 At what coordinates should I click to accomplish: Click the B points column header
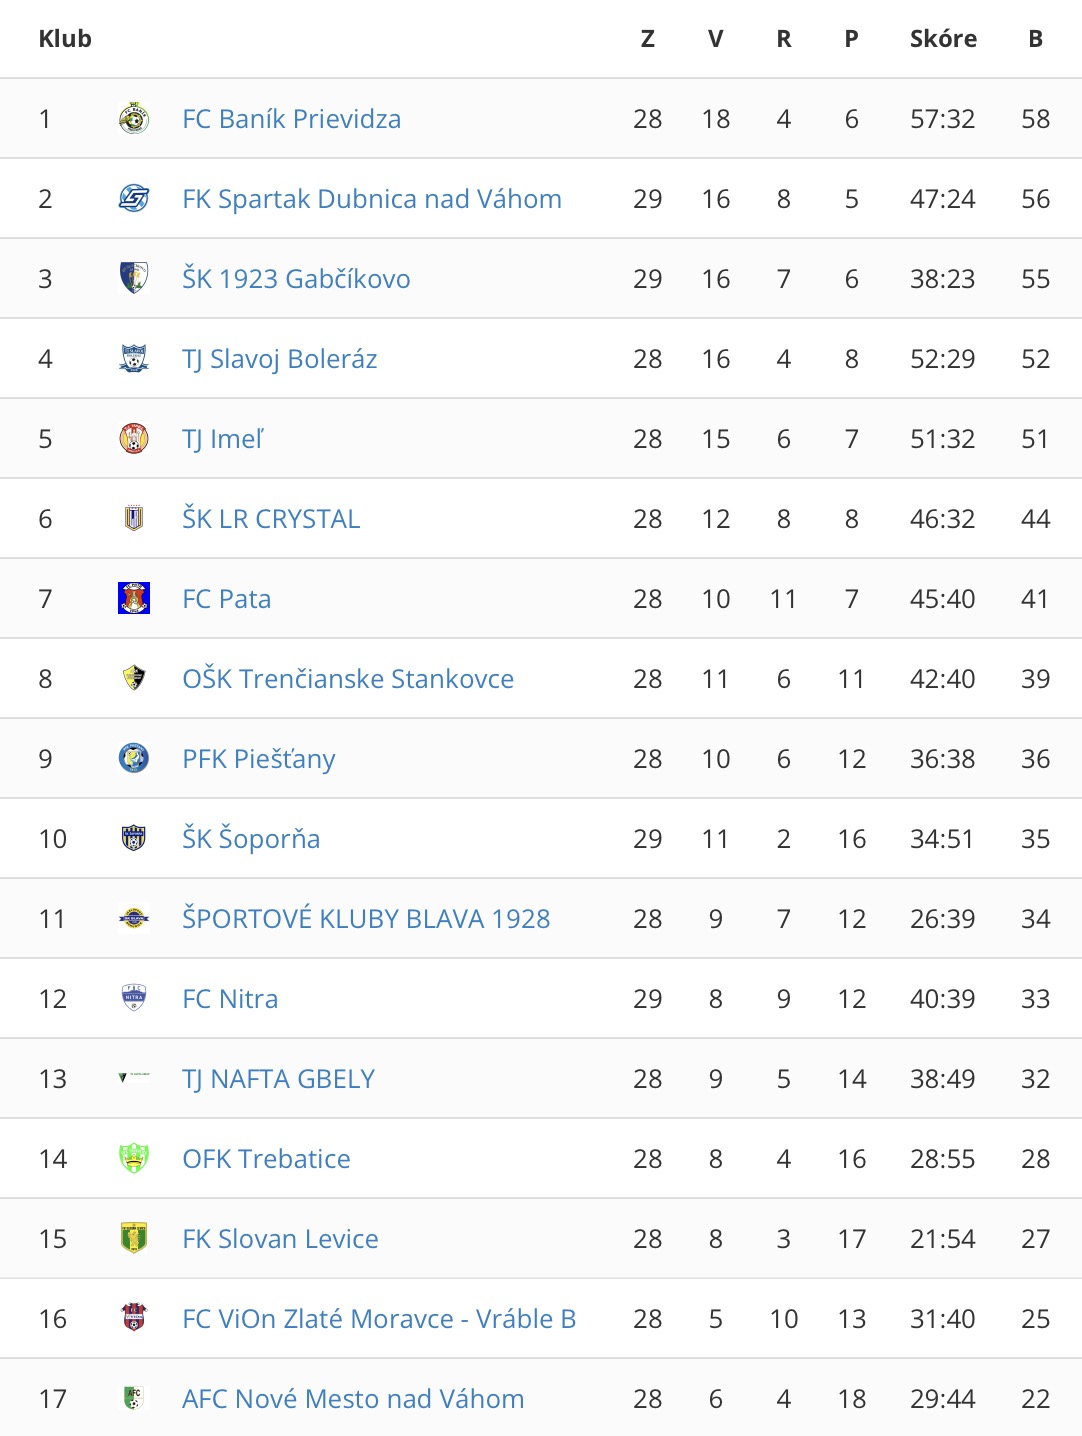[1036, 39]
